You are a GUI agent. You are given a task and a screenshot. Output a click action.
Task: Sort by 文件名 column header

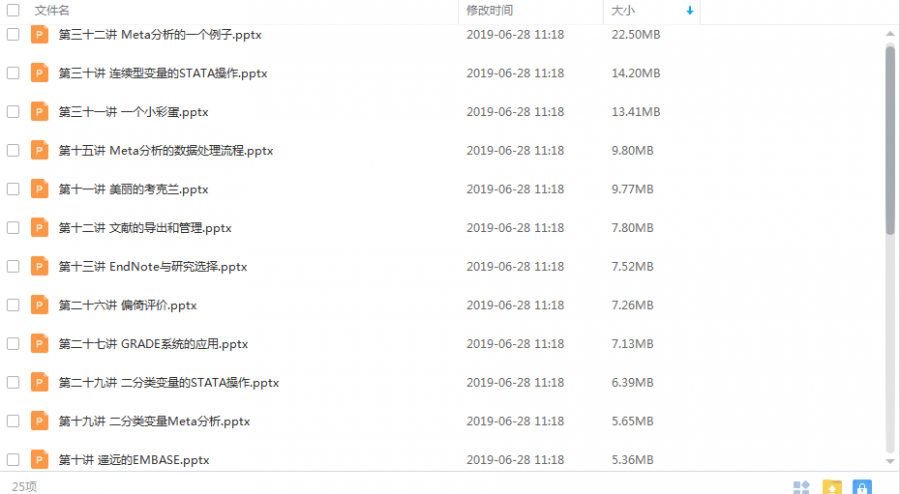click(52, 10)
